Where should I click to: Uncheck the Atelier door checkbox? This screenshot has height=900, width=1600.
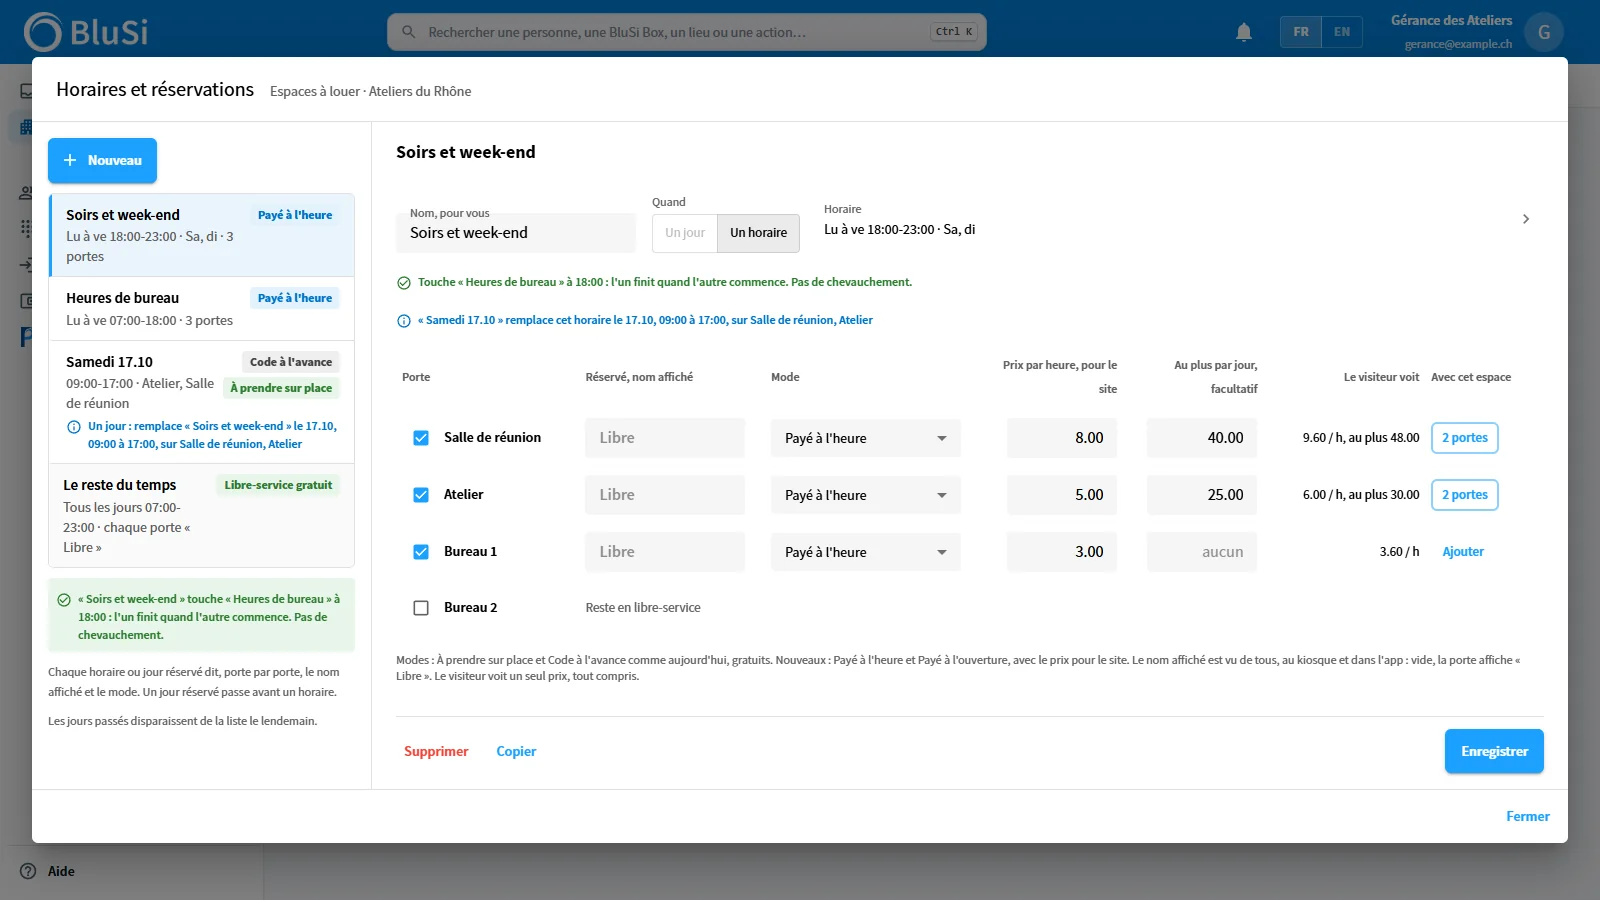[421, 495]
